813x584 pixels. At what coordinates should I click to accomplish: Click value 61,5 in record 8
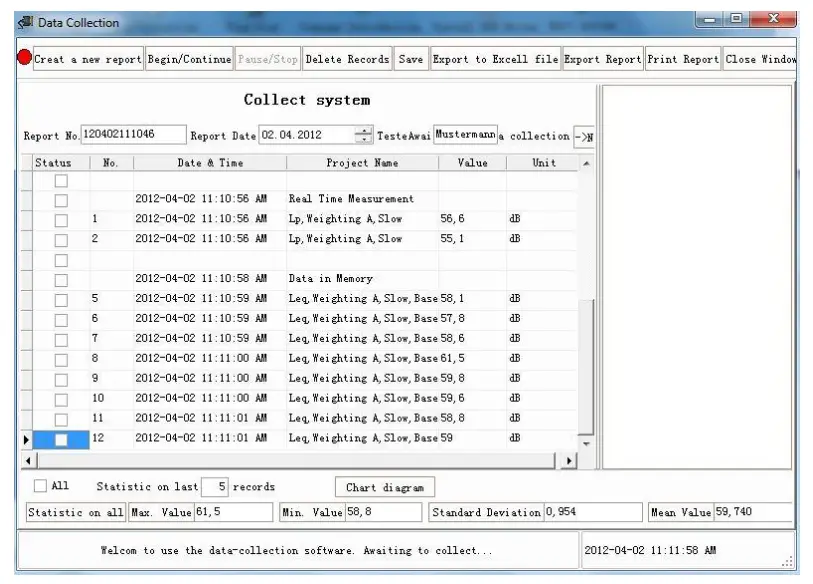tap(452, 358)
